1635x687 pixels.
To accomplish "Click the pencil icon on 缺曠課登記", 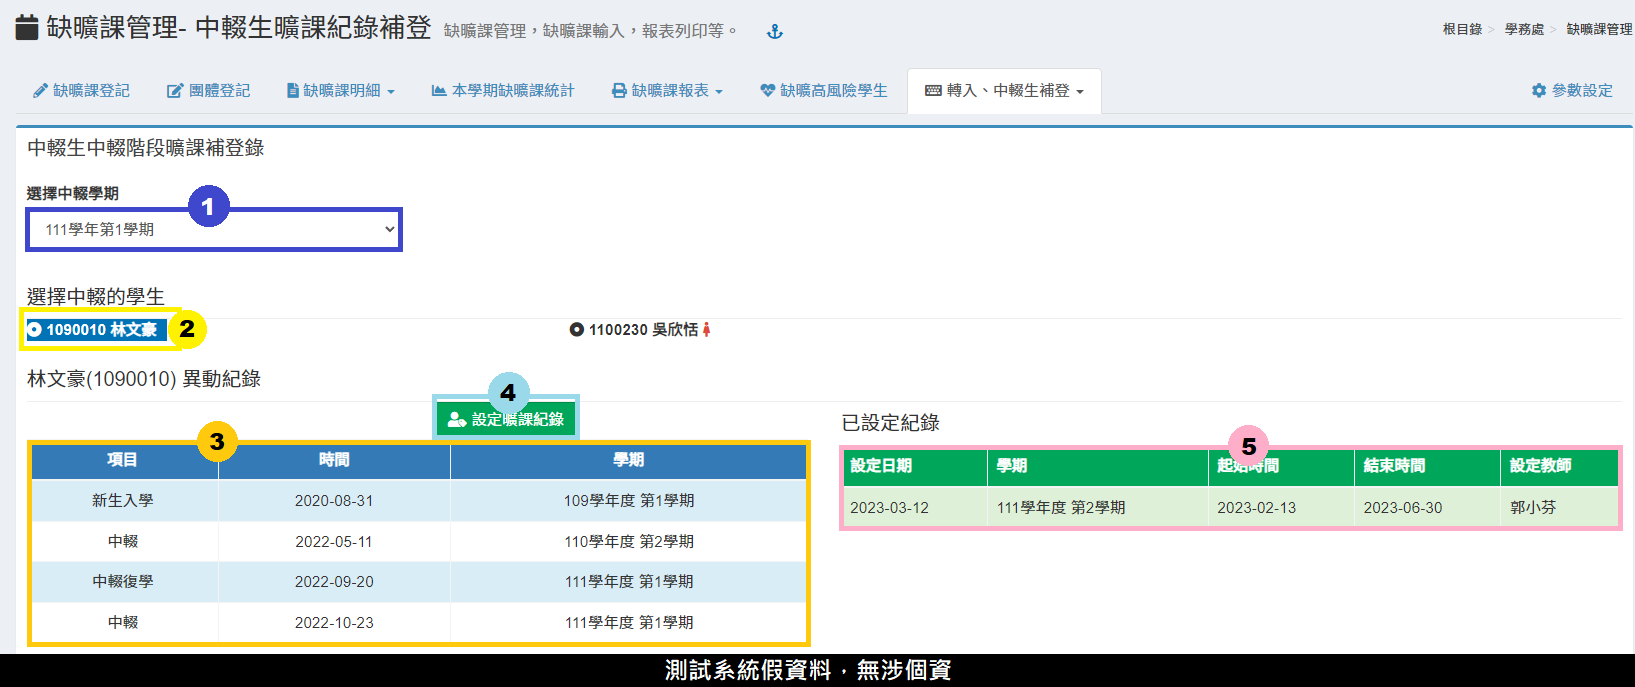I will (x=40, y=91).
